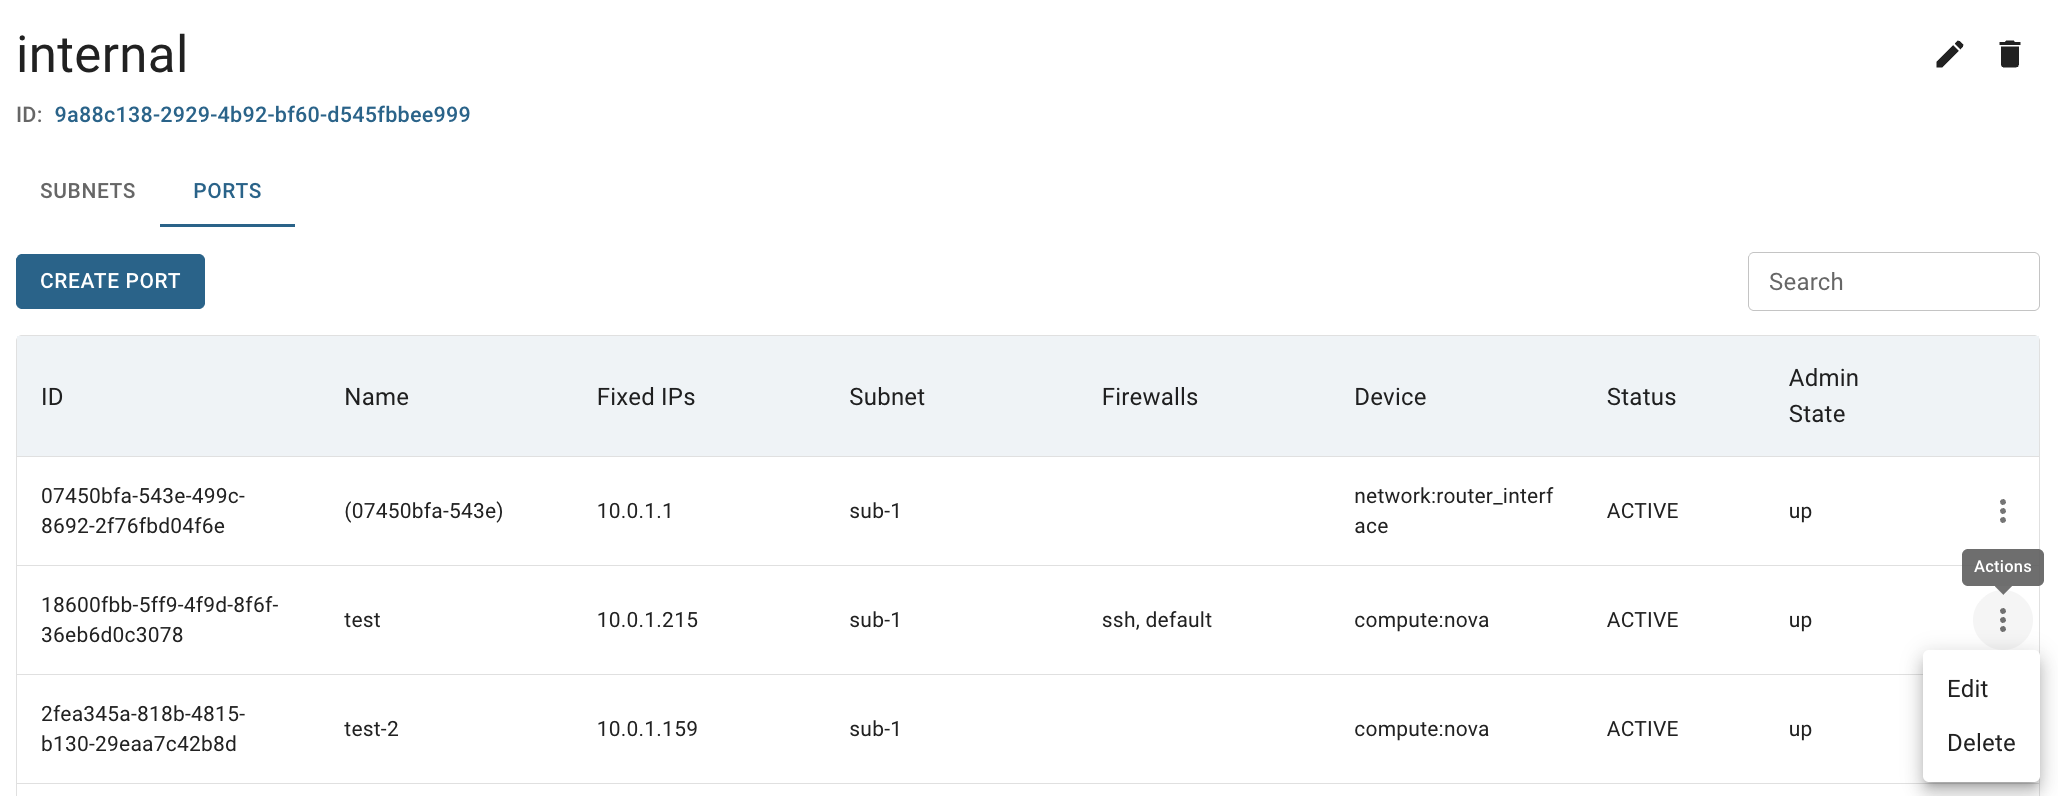Click the Status column header
This screenshot has width=2058, height=796.
click(x=1640, y=397)
